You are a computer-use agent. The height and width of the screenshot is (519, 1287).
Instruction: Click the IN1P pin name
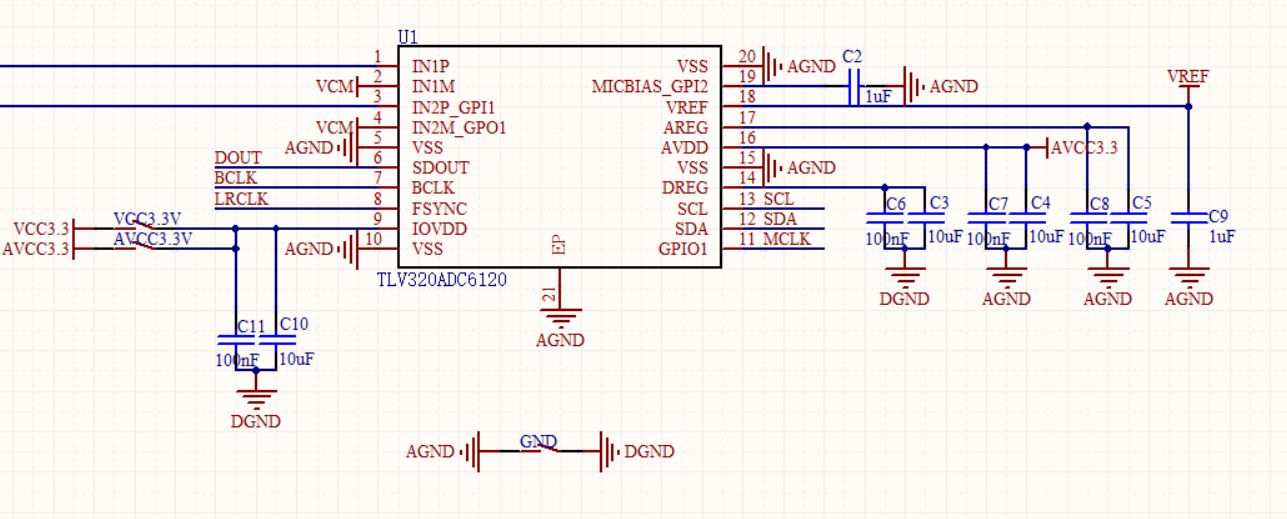click(x=430, y=66)
